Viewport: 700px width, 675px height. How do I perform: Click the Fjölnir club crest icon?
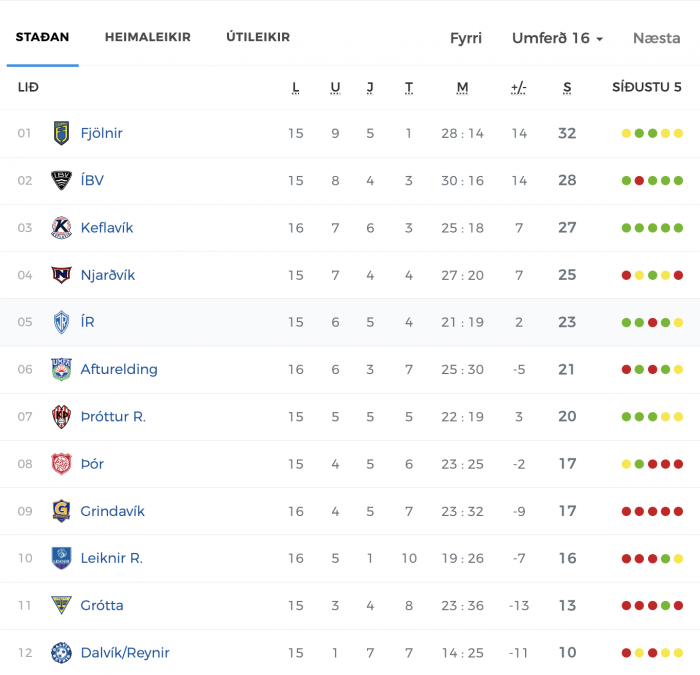61,133
